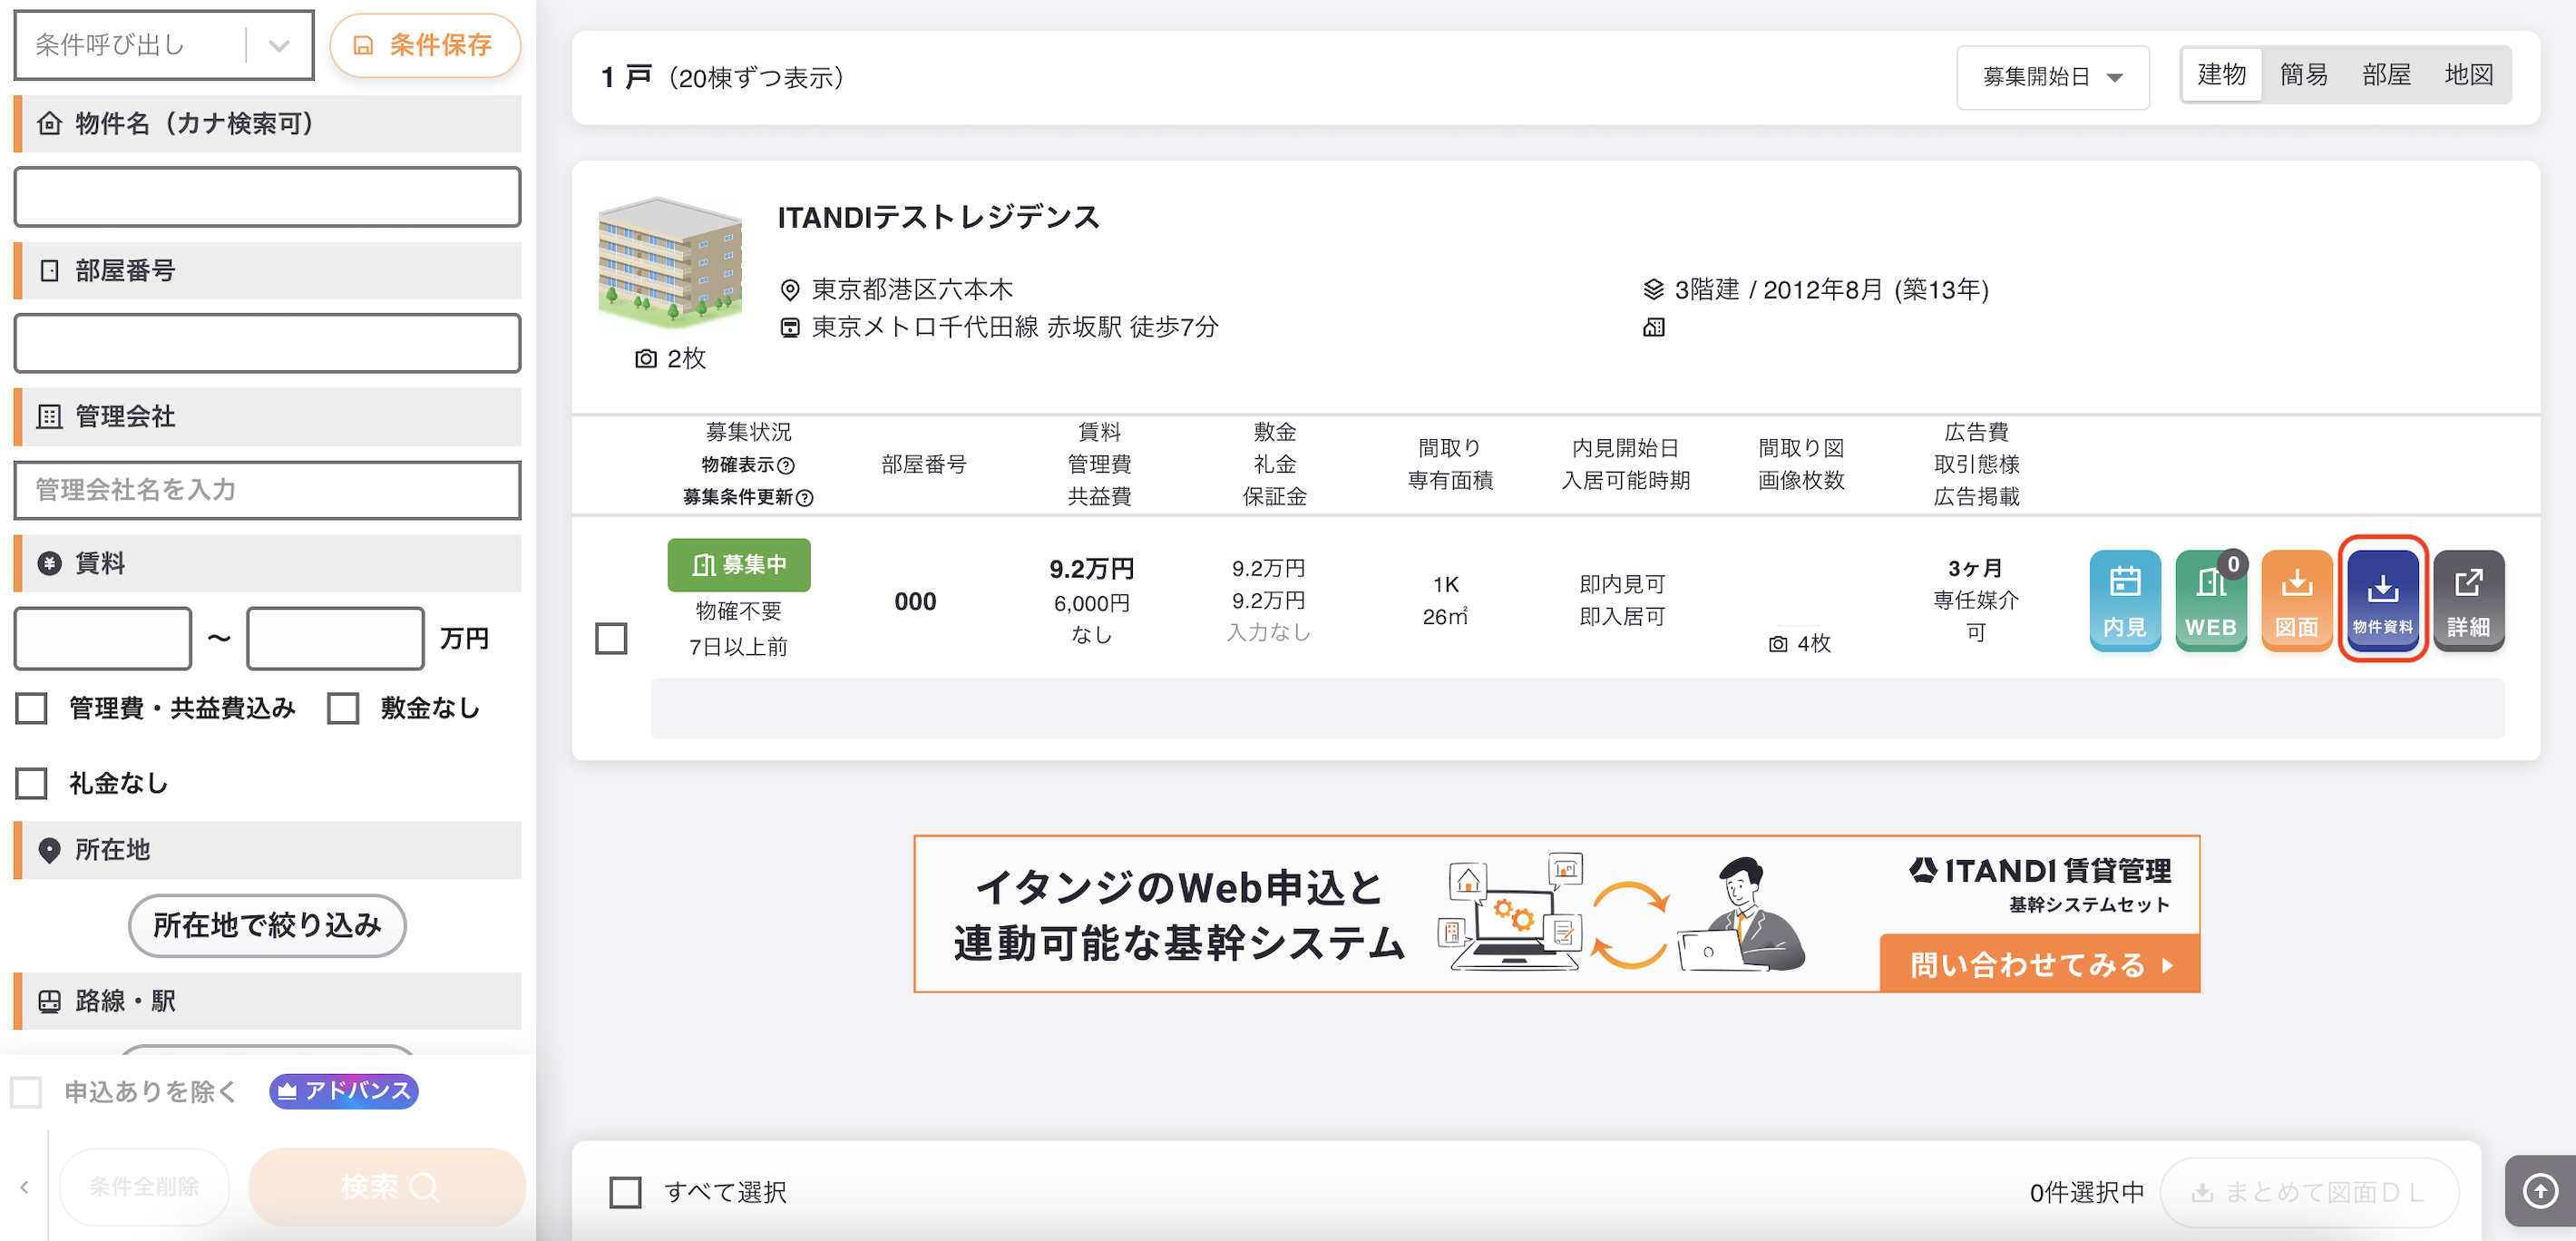This screenshot has height=1241, width=2576.
Task: Download floor plan via 図面 button
Action: coord(2297,601)
